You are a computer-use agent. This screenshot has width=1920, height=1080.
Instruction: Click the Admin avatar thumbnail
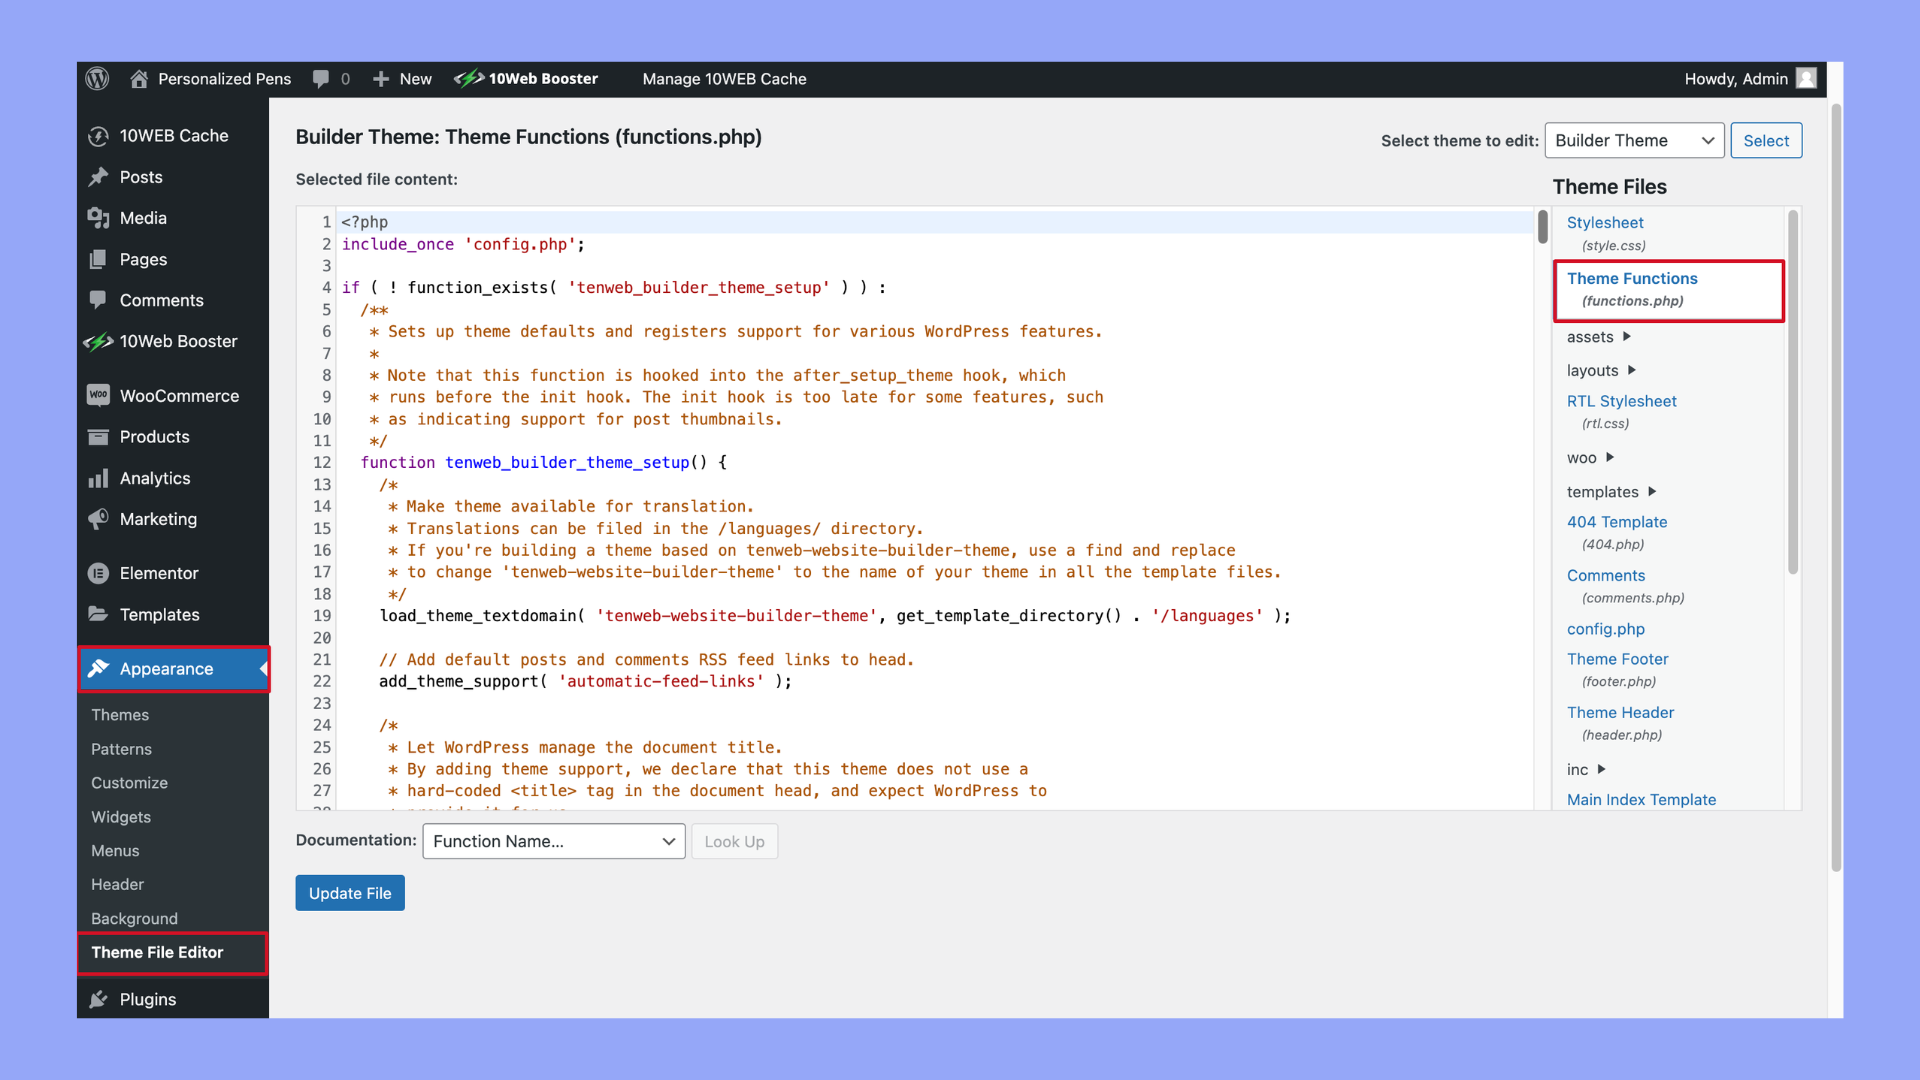(1806, 79)
